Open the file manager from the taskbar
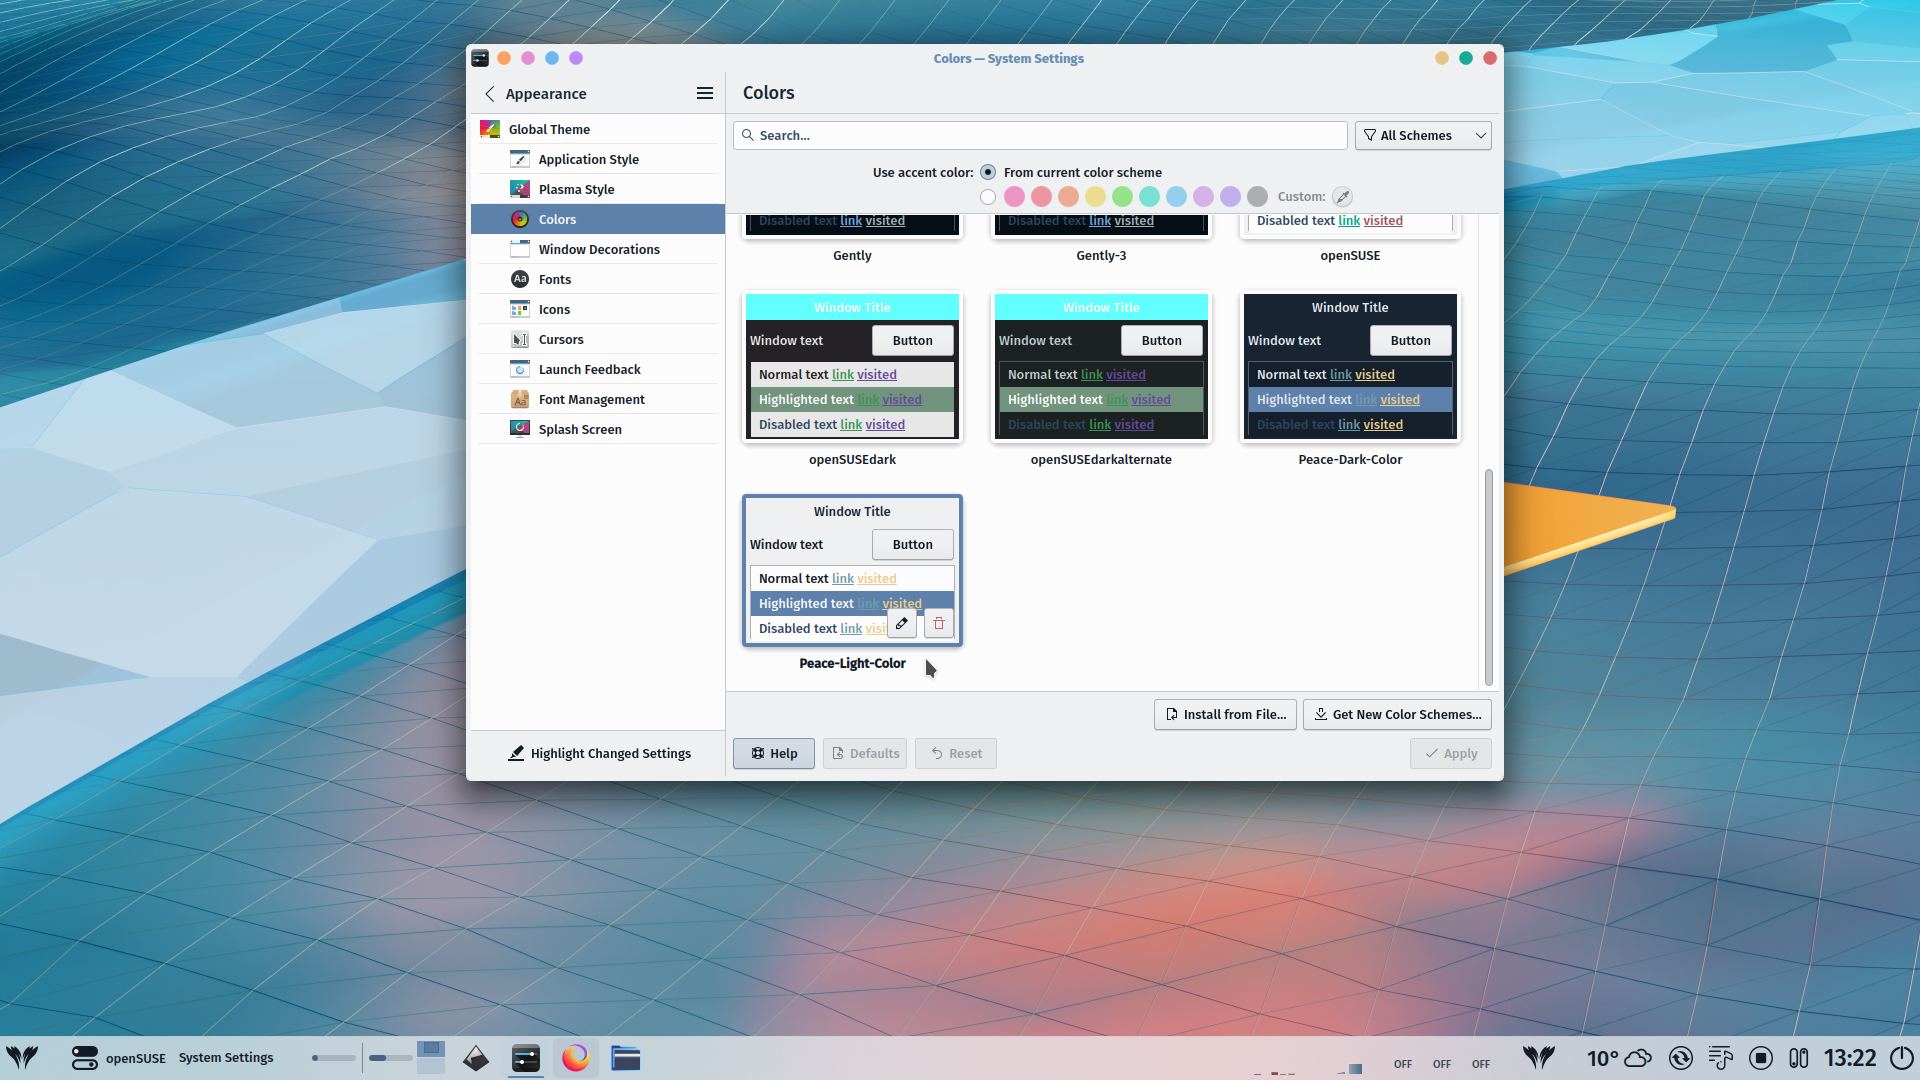 pos(626,1057)
